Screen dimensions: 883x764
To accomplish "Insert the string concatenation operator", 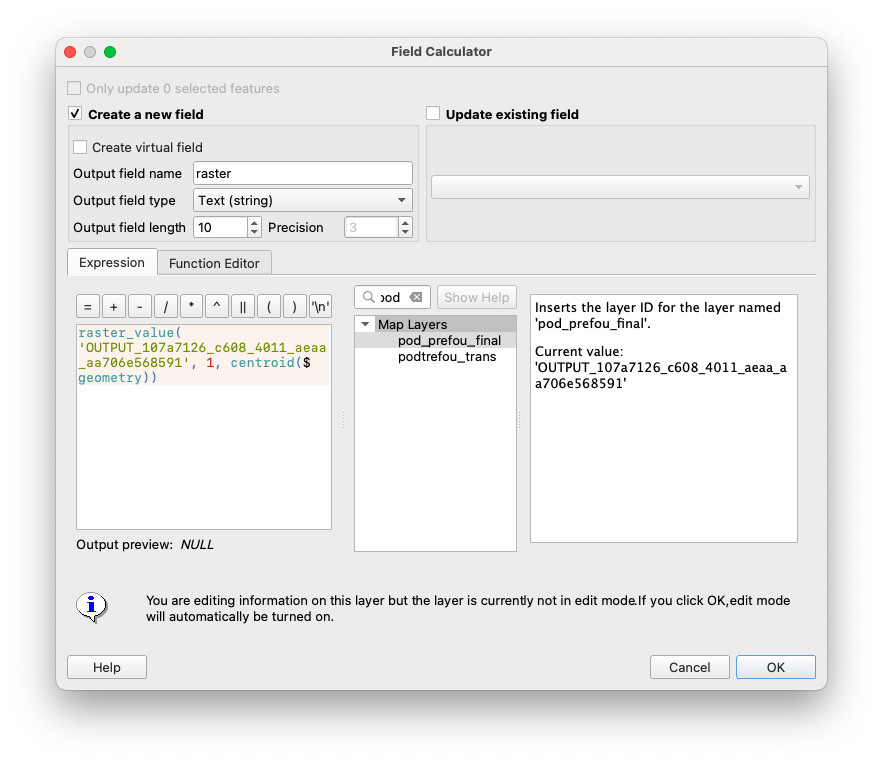I will point(243,307).
